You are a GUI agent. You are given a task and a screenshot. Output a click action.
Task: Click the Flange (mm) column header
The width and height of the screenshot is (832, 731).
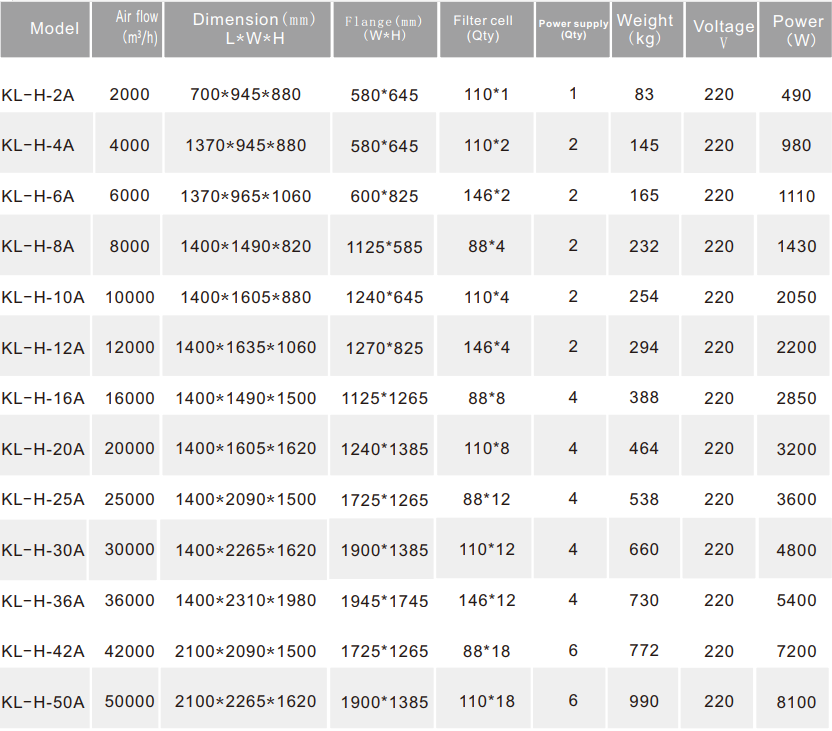click(x=384, y=28)
